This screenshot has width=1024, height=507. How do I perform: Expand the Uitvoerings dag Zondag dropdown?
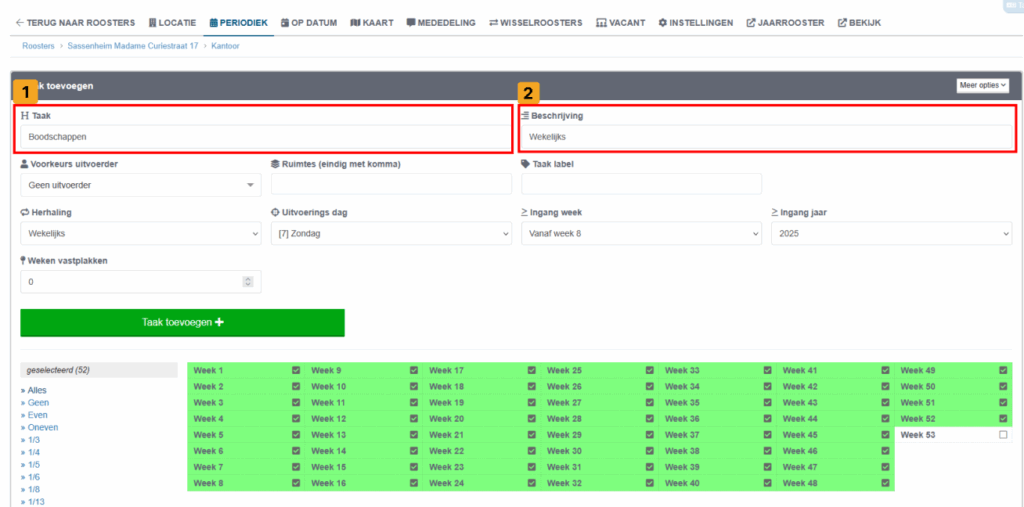pos(390,233)
